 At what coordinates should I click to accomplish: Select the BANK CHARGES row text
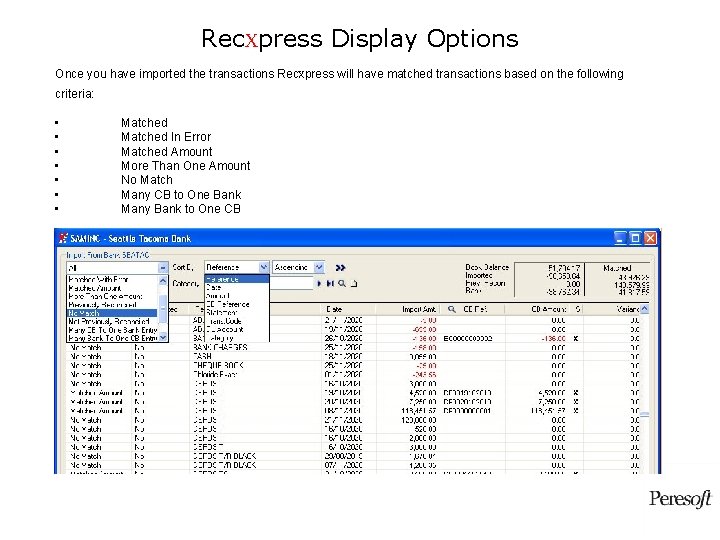(x=220, y=347)
